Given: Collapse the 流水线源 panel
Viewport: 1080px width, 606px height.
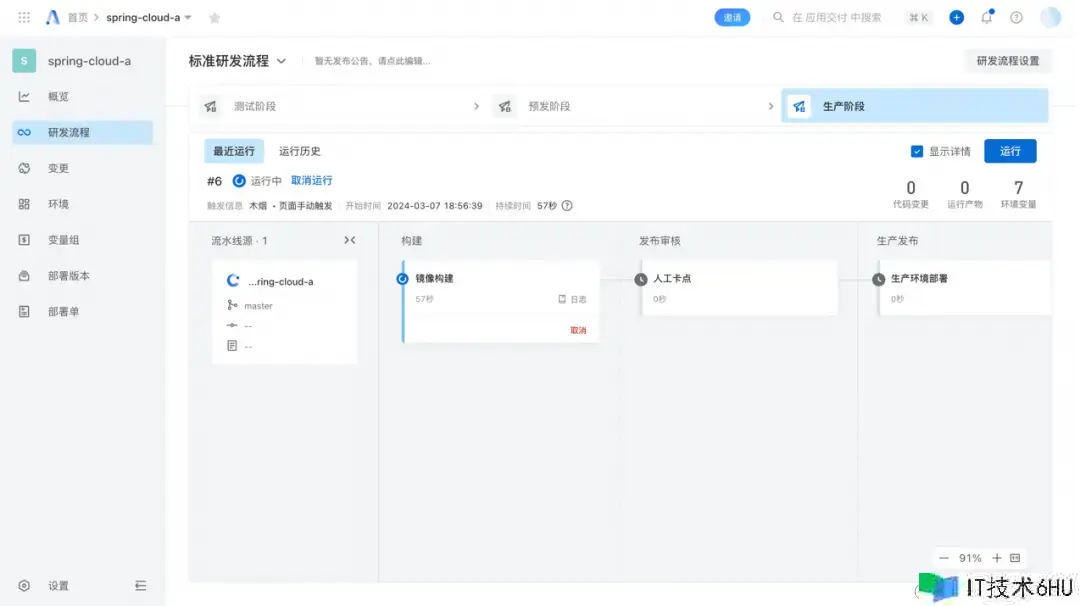Looking at the screenshot, I should pos(349,240).
